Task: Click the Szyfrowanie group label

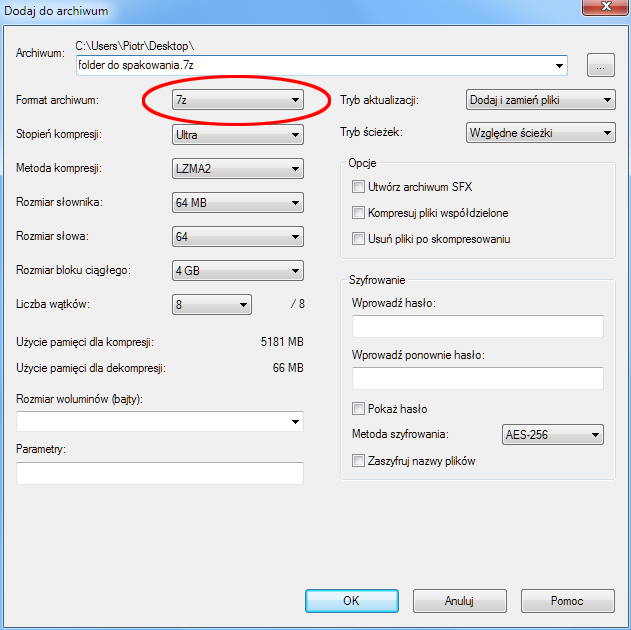Action: [377, 280]
